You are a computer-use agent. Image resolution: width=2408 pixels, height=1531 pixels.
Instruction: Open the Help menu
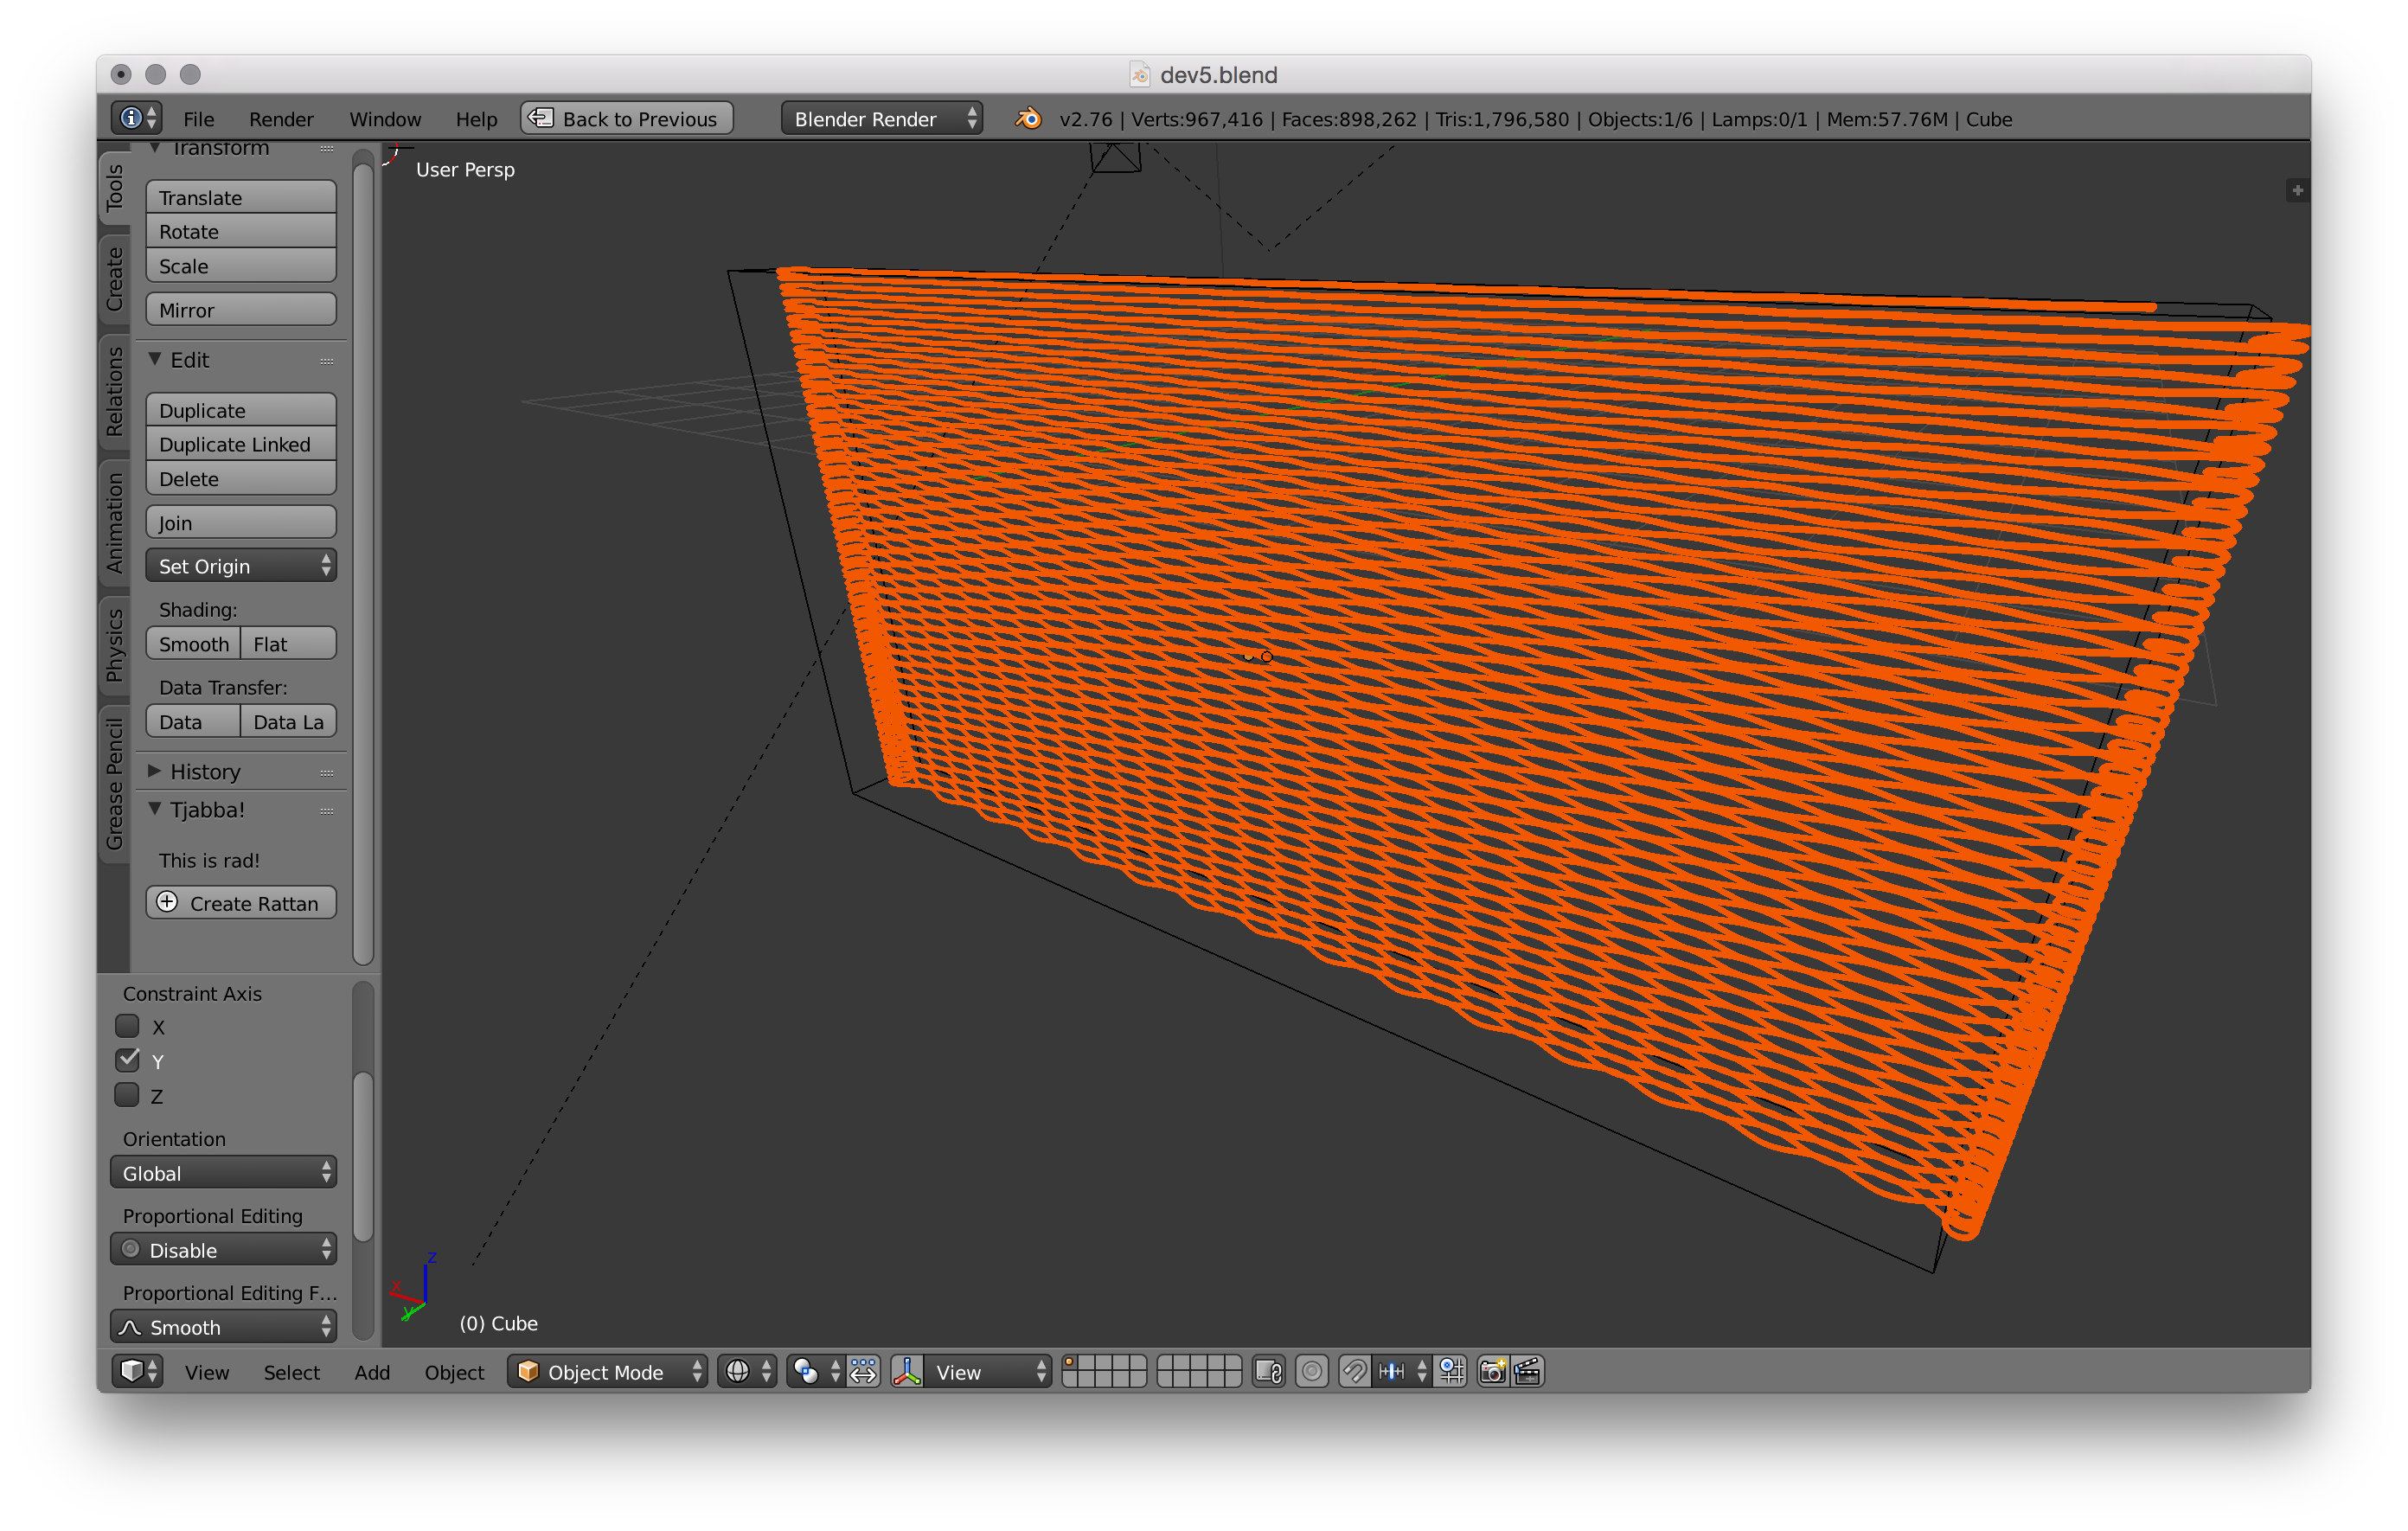(476, 119)
